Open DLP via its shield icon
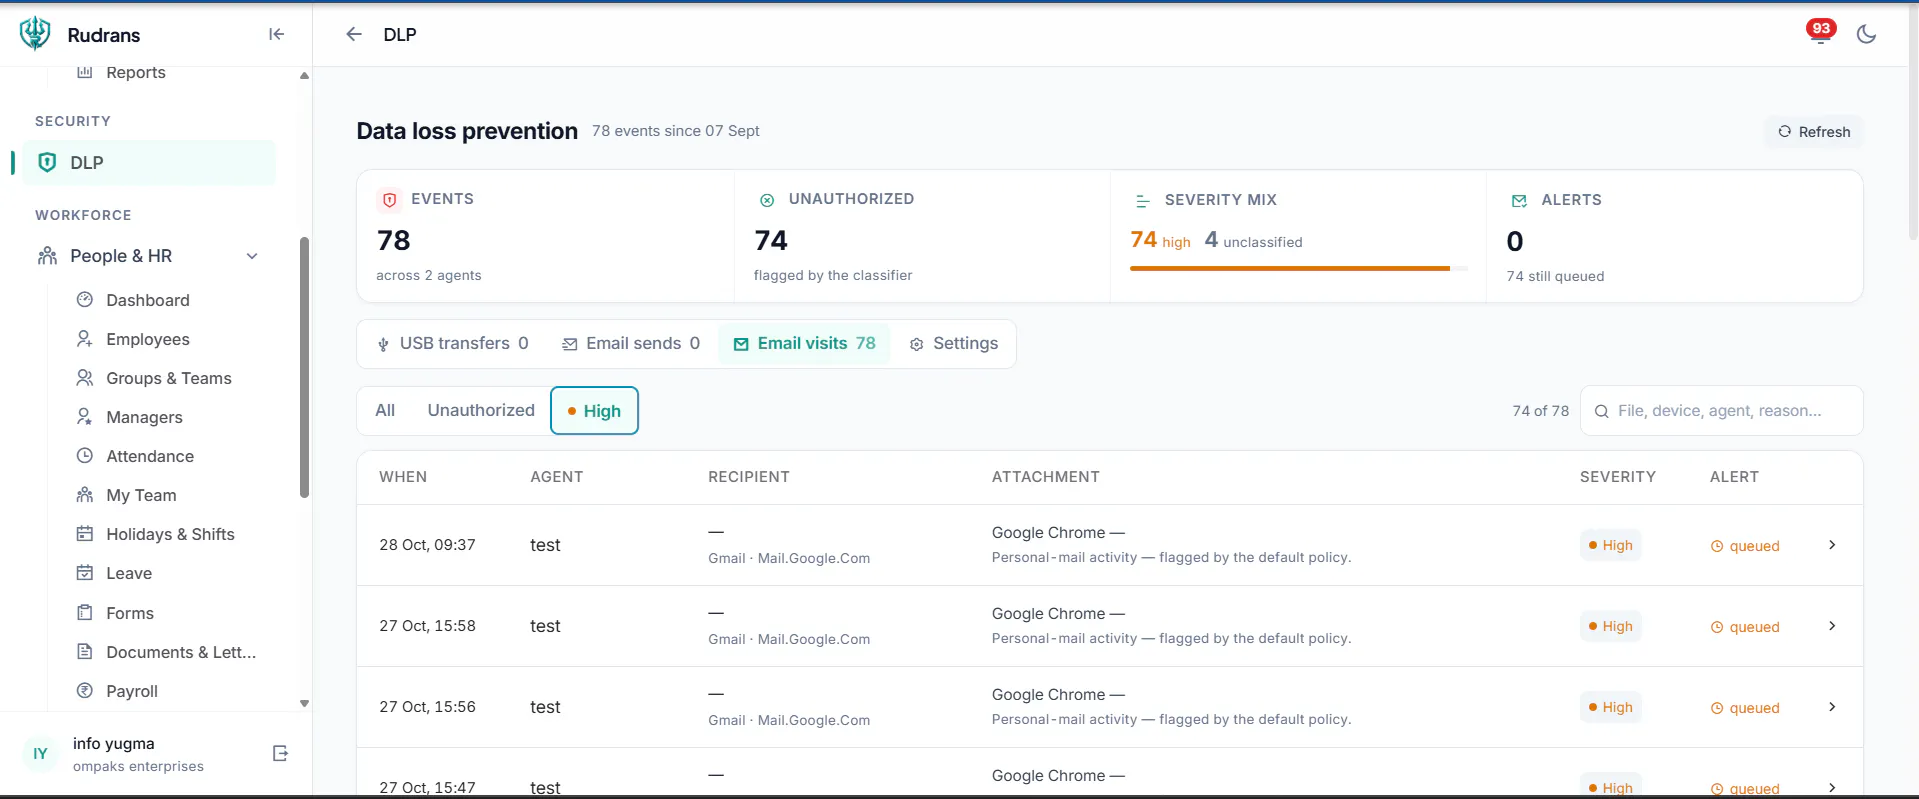Viewport: 1919px width, 799px height. [x=47, y=162]
